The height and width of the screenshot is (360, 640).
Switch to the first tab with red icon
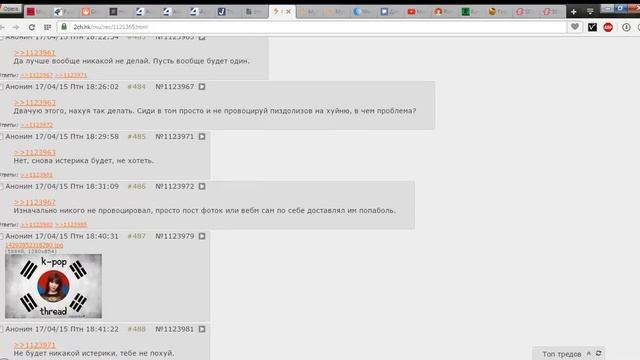tap(36, 12)
